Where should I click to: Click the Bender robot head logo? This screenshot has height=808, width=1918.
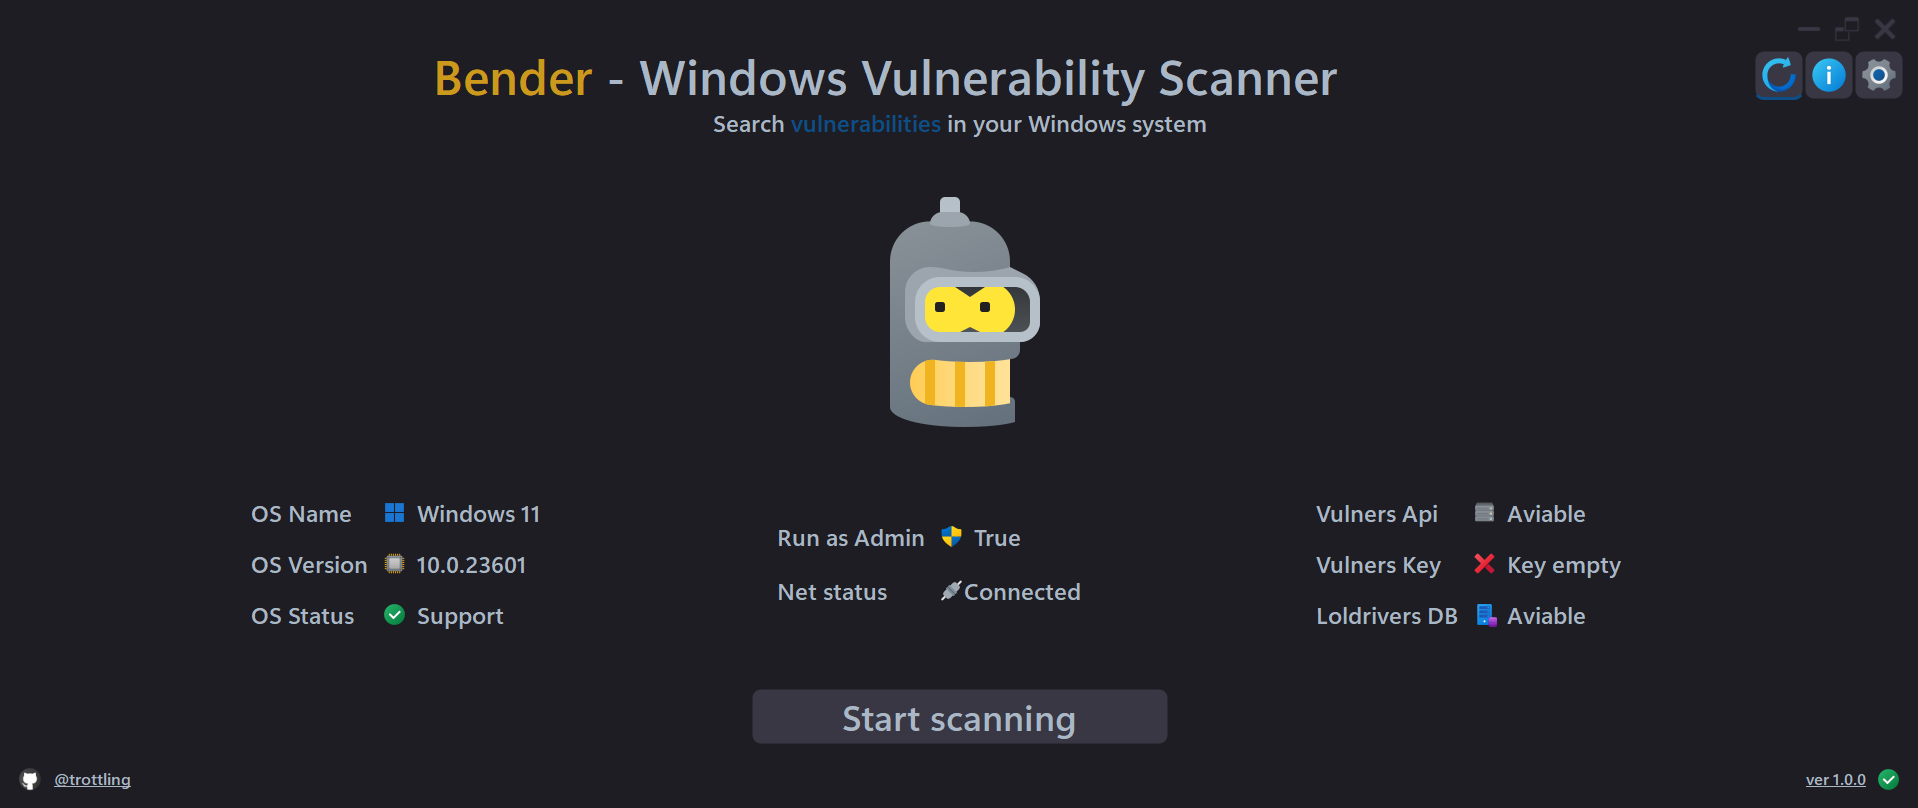click(964, 312)
